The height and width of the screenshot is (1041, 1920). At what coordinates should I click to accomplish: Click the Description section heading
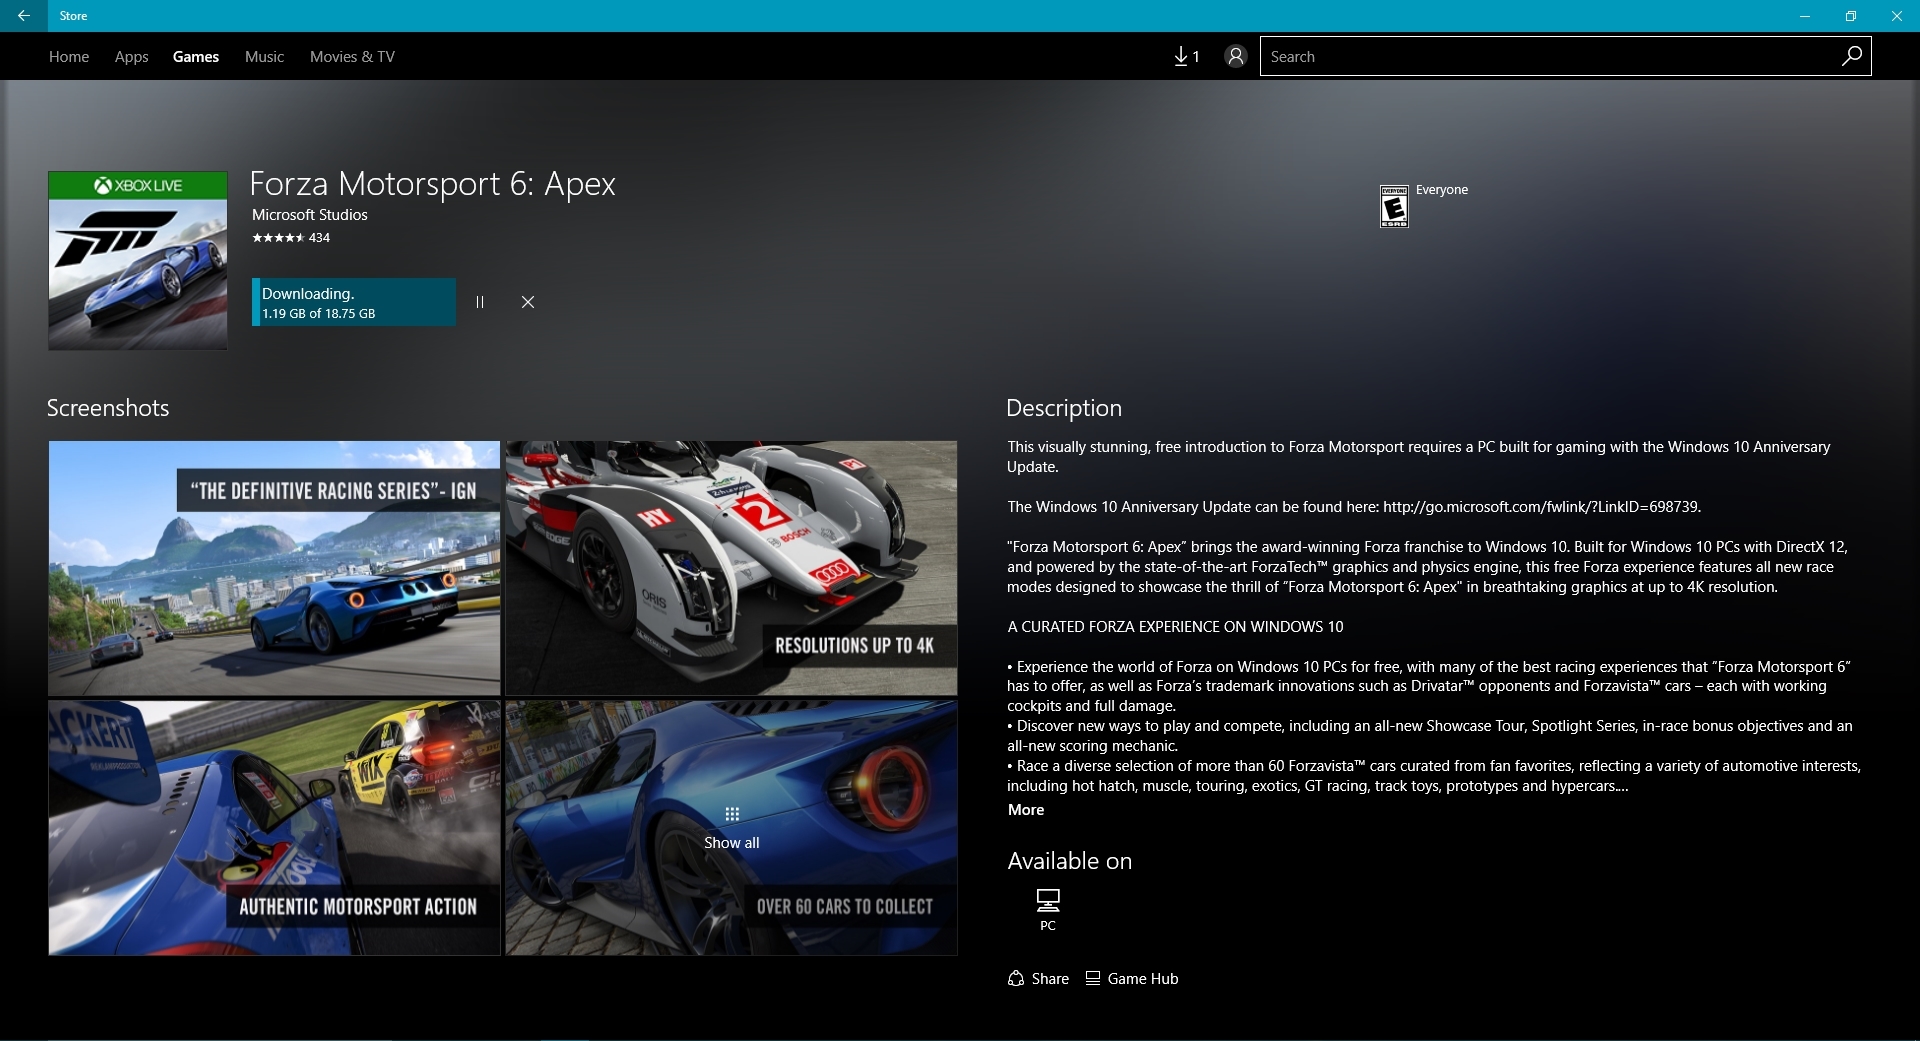tap(1064, 408)
